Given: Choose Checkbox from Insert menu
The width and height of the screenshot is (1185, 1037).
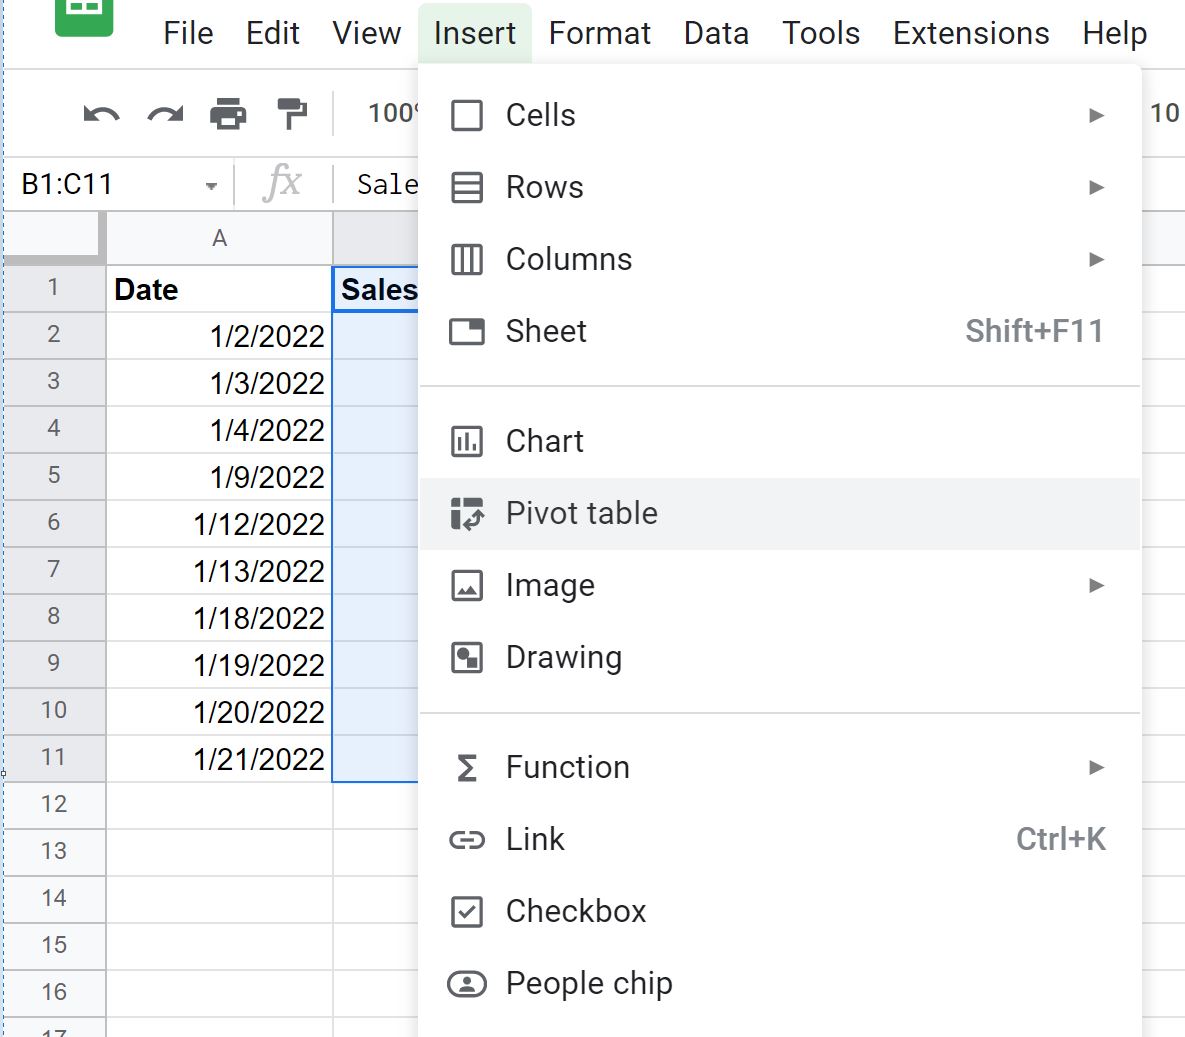Looking at the screenshot, I should click(779, 912).
